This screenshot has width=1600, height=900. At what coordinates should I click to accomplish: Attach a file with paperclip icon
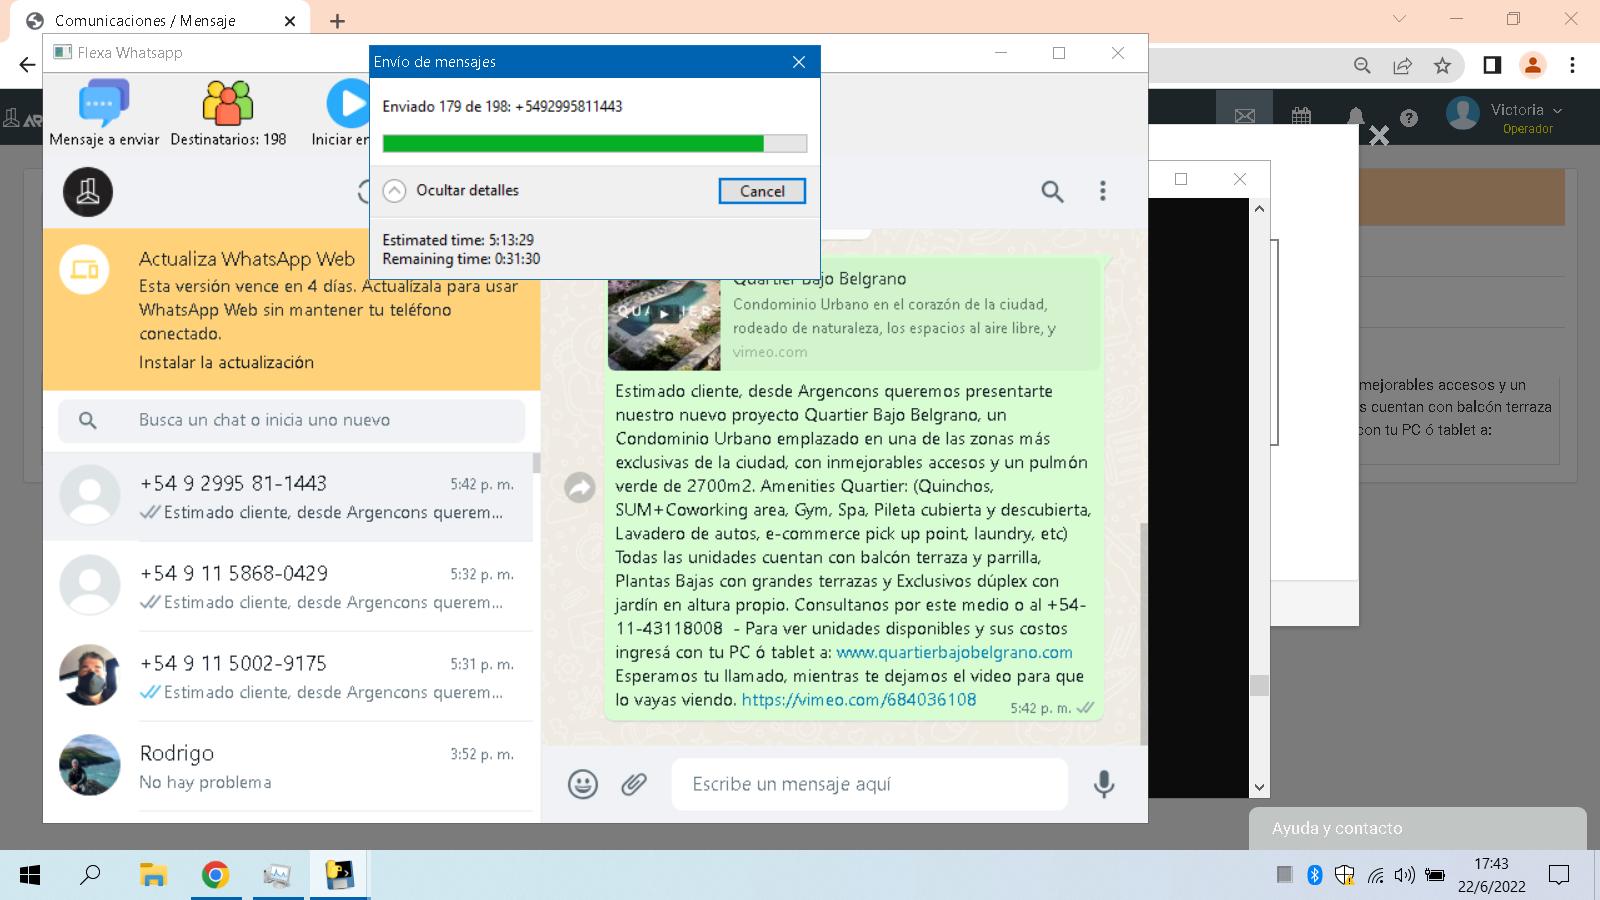(634, 784)
